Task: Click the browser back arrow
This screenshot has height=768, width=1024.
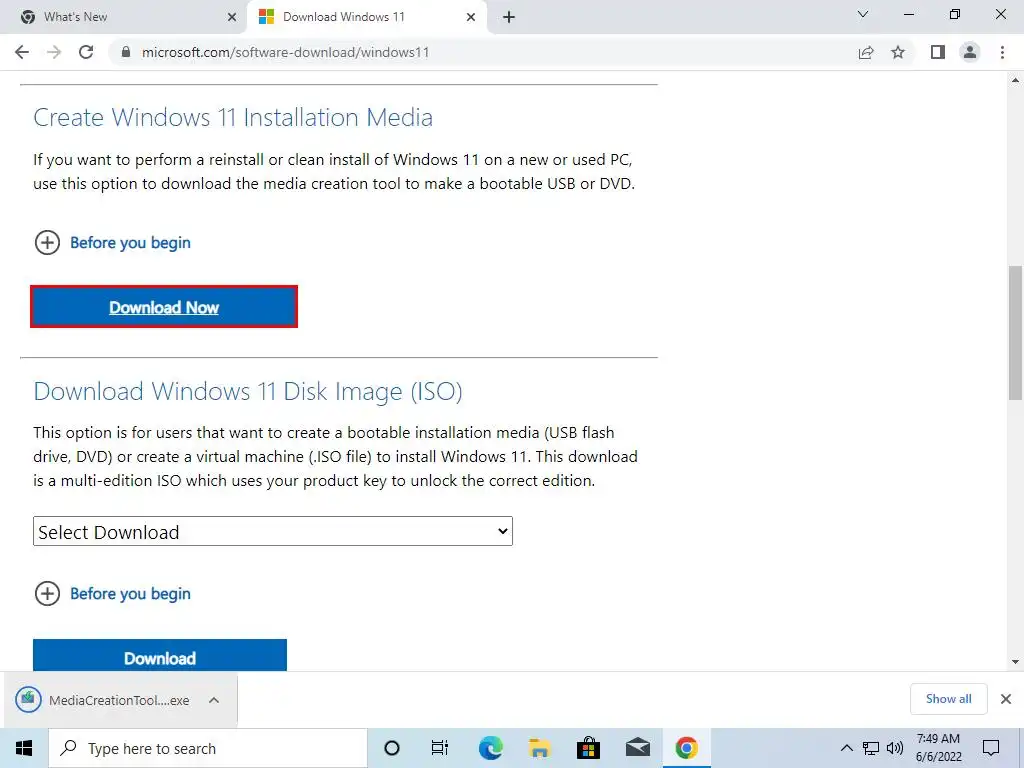Action: pos(22,52)
